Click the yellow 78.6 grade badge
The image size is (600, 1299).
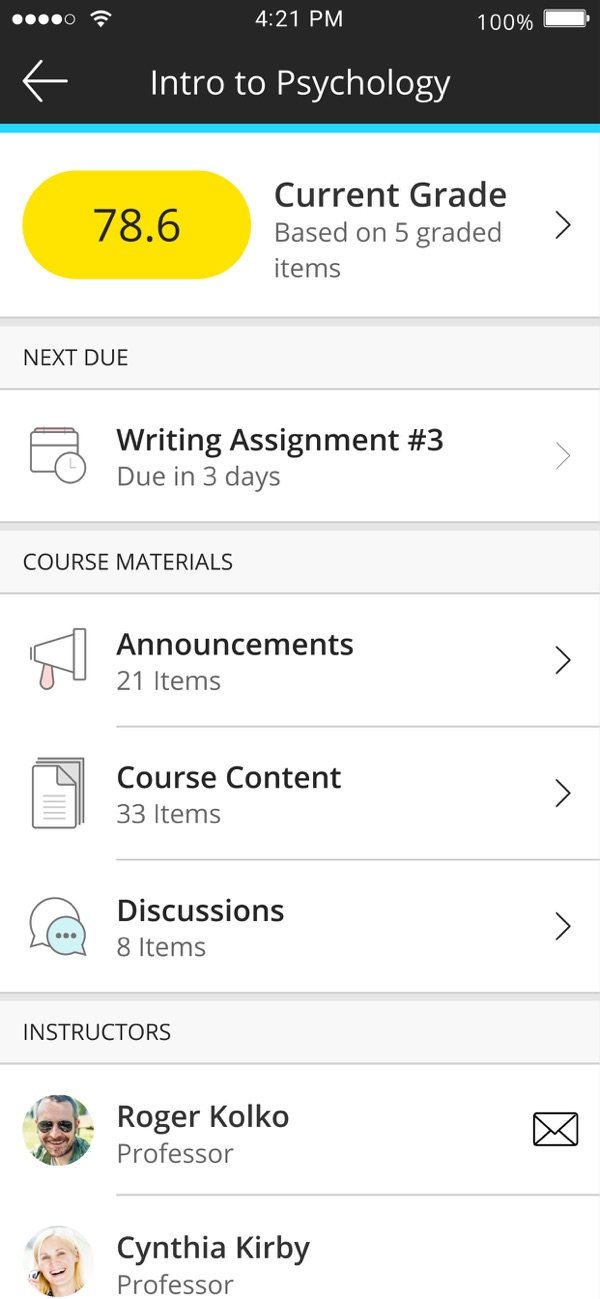pyautogui.click(x=136, y=225)
